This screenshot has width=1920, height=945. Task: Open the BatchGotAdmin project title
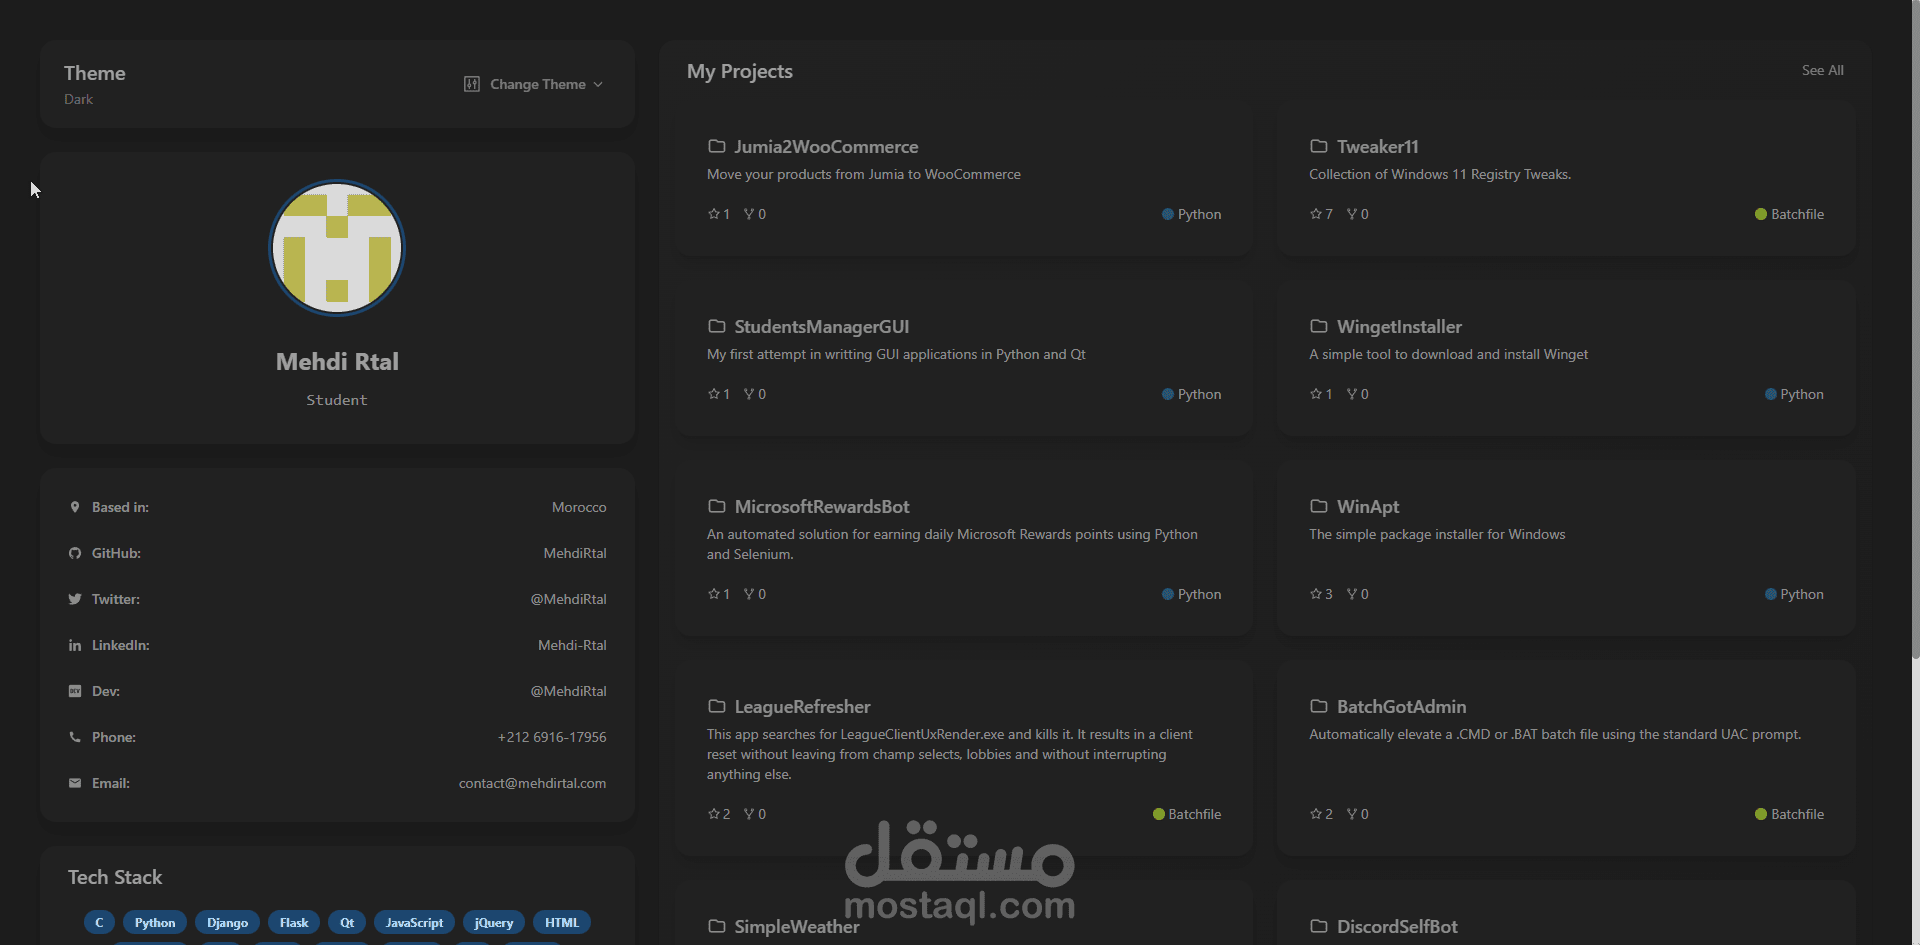click(1401, 707)
